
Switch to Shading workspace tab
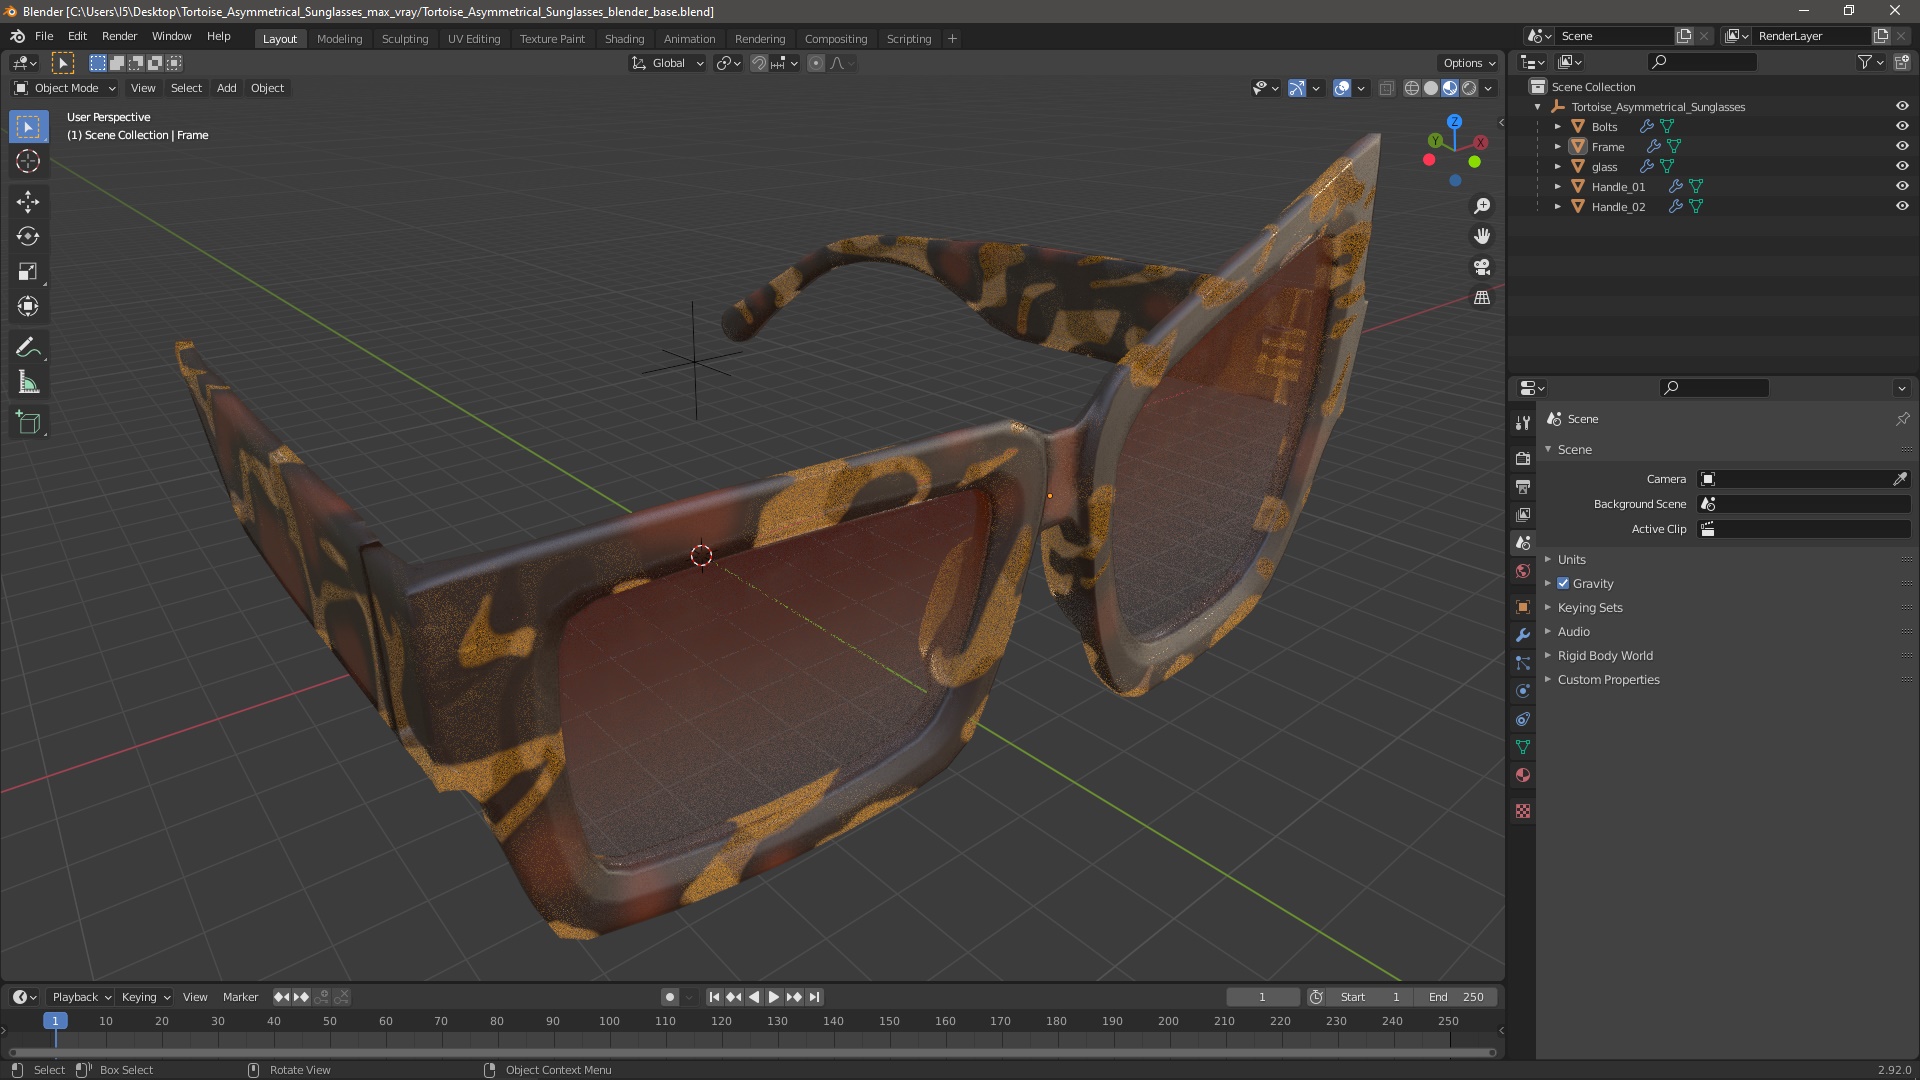[x=624, y=39]
